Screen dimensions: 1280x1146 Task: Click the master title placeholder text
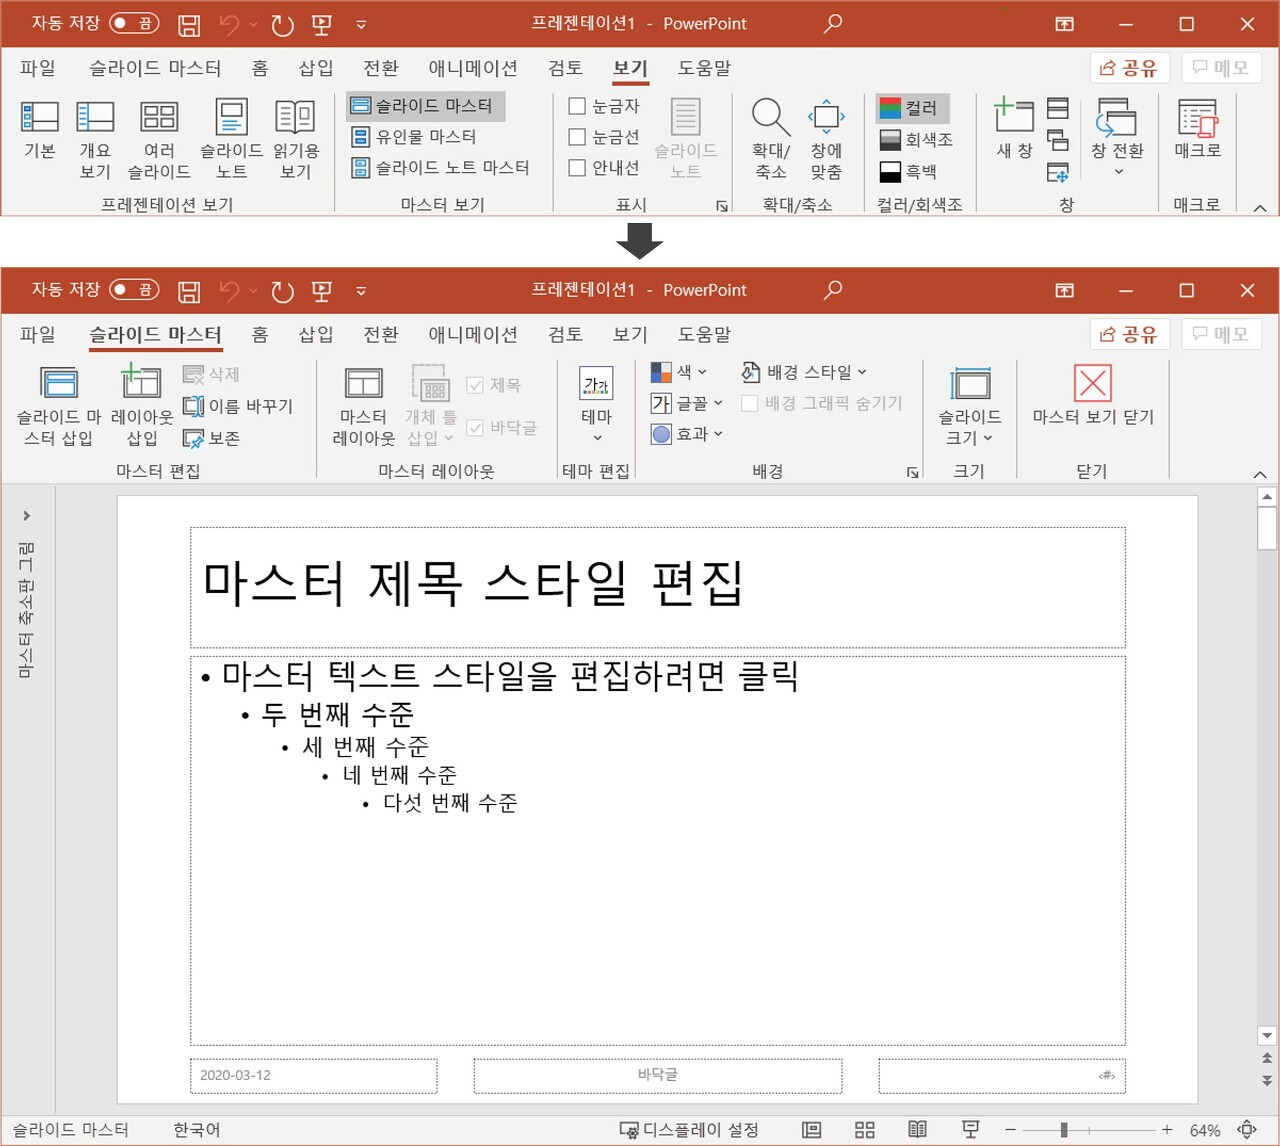[473, 583]
